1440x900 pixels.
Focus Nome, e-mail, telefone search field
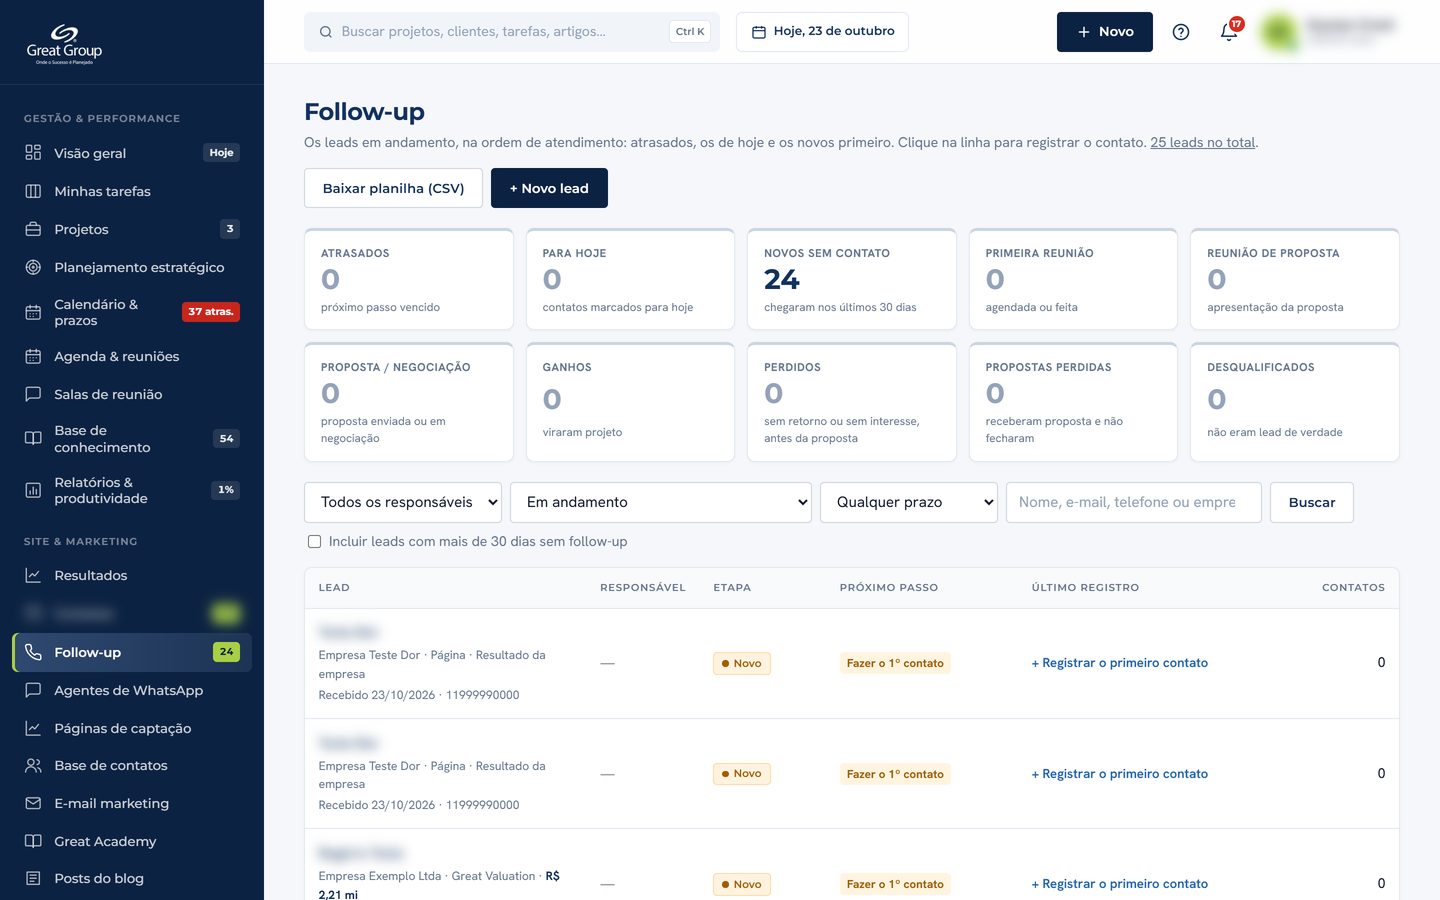[1134, 502]
